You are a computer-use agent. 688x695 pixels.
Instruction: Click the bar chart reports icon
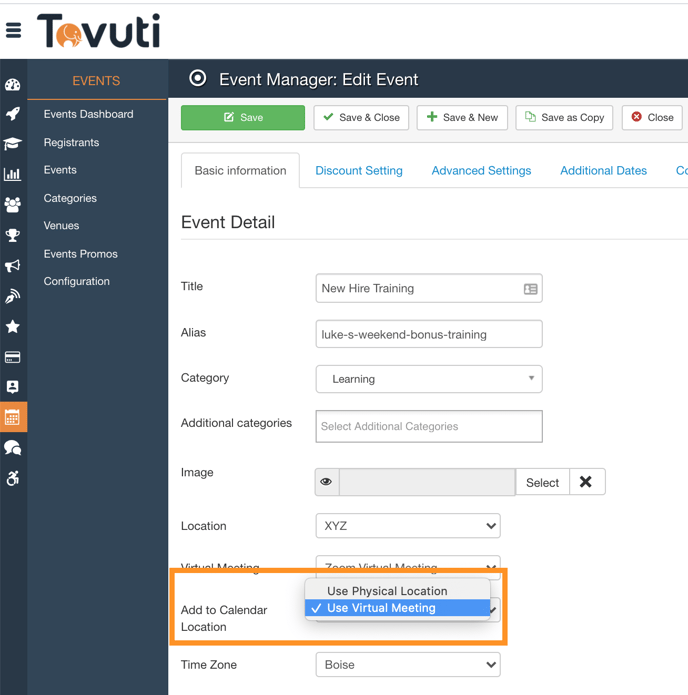[13, 174]
